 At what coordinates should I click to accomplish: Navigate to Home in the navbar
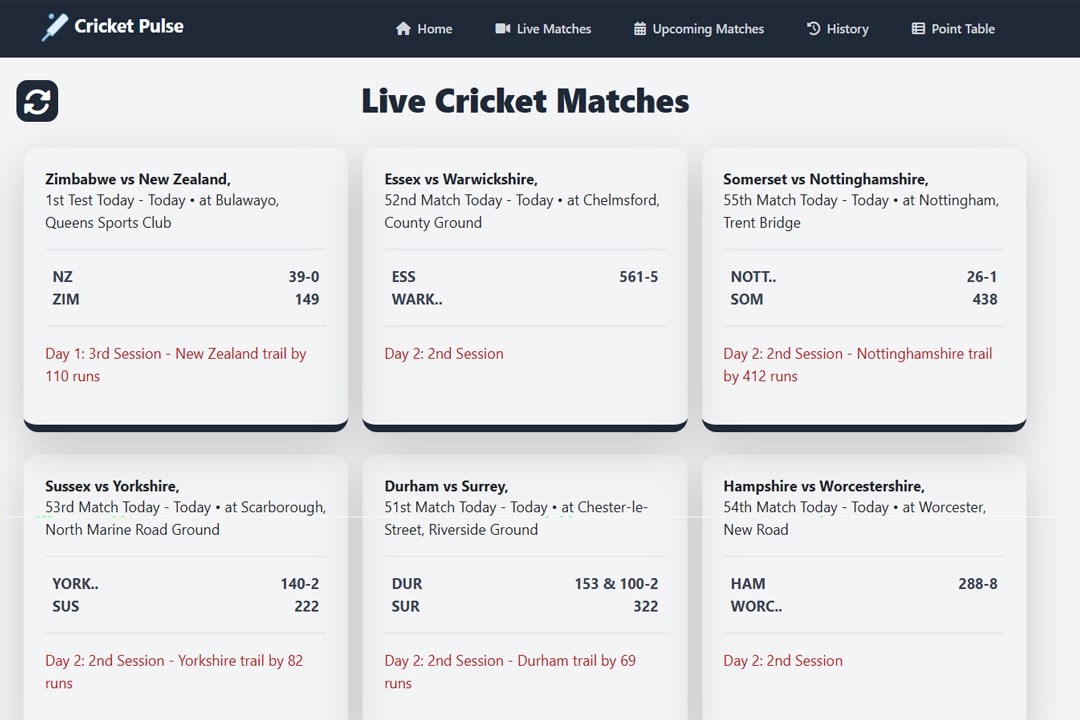(424, 29)
